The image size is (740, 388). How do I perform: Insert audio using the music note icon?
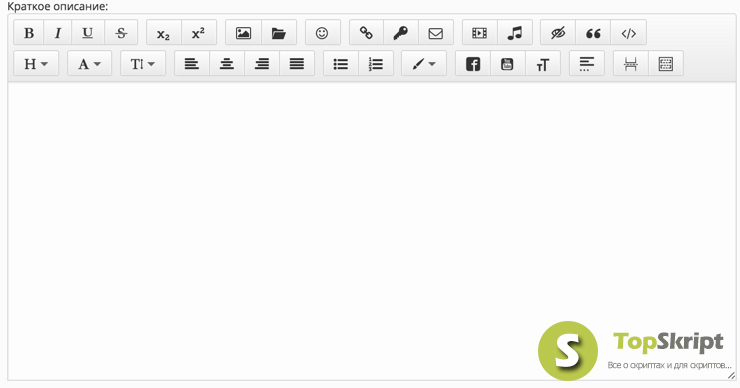[x=515, y=33]
